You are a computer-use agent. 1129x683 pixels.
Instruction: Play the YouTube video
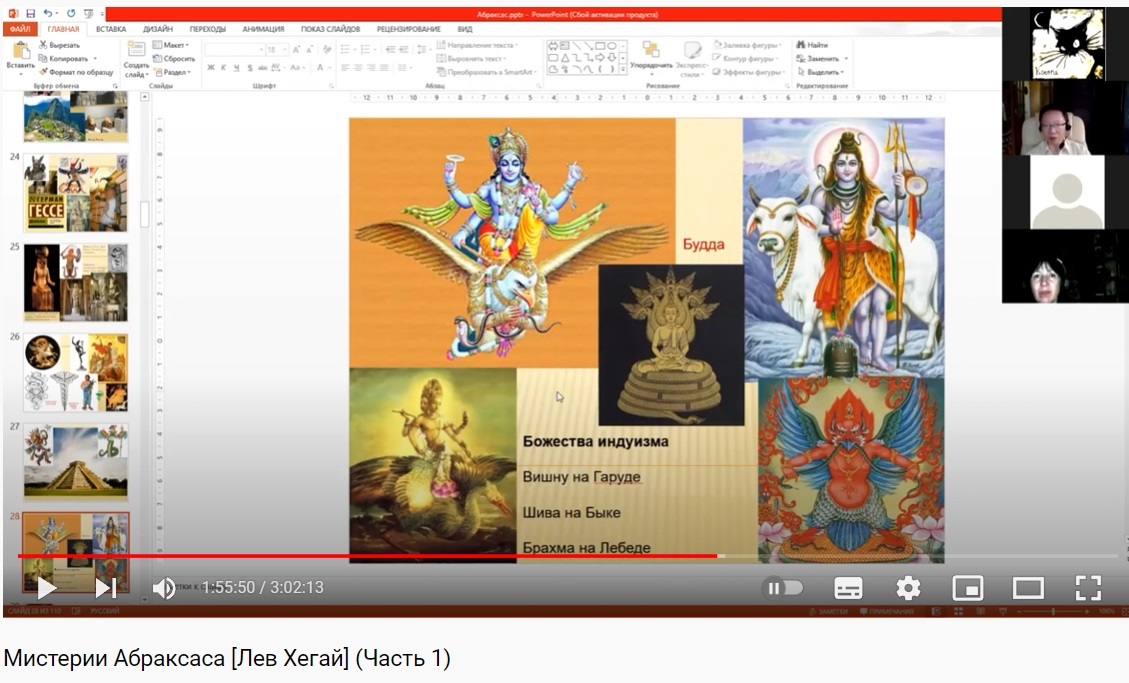click(47, 588)
